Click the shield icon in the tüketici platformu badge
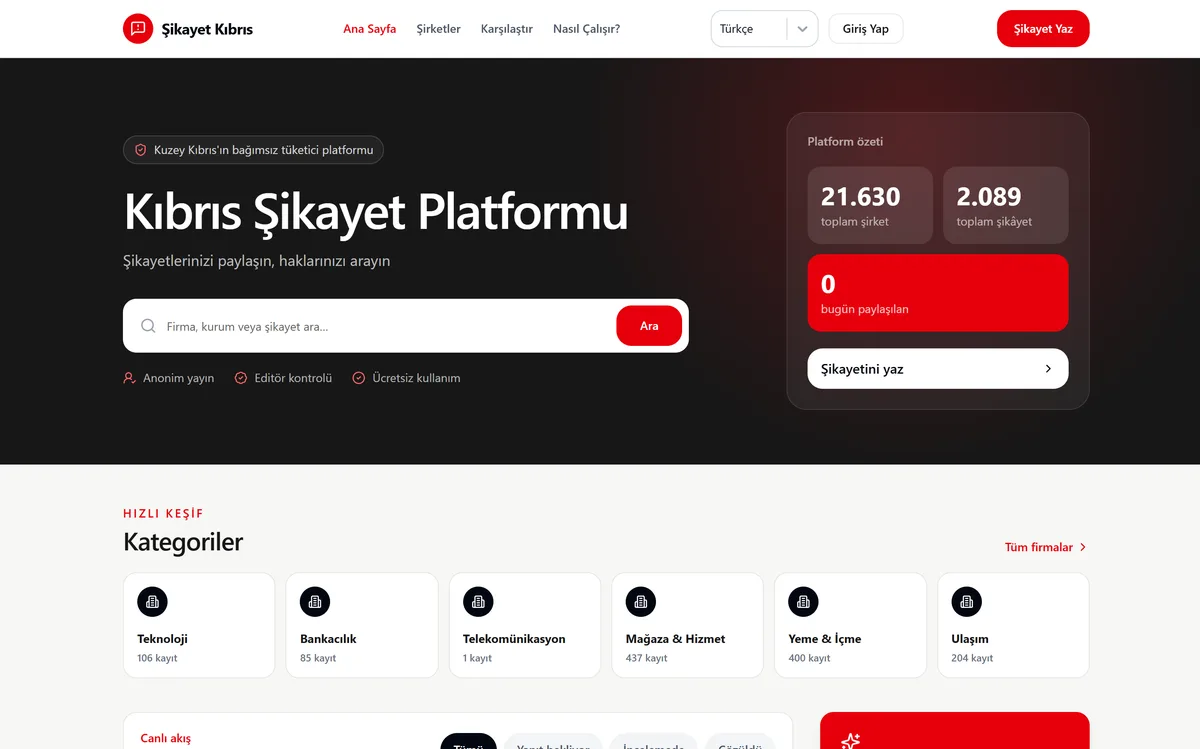Screen dimensions: 1200x749 click(x=141, y=150)
